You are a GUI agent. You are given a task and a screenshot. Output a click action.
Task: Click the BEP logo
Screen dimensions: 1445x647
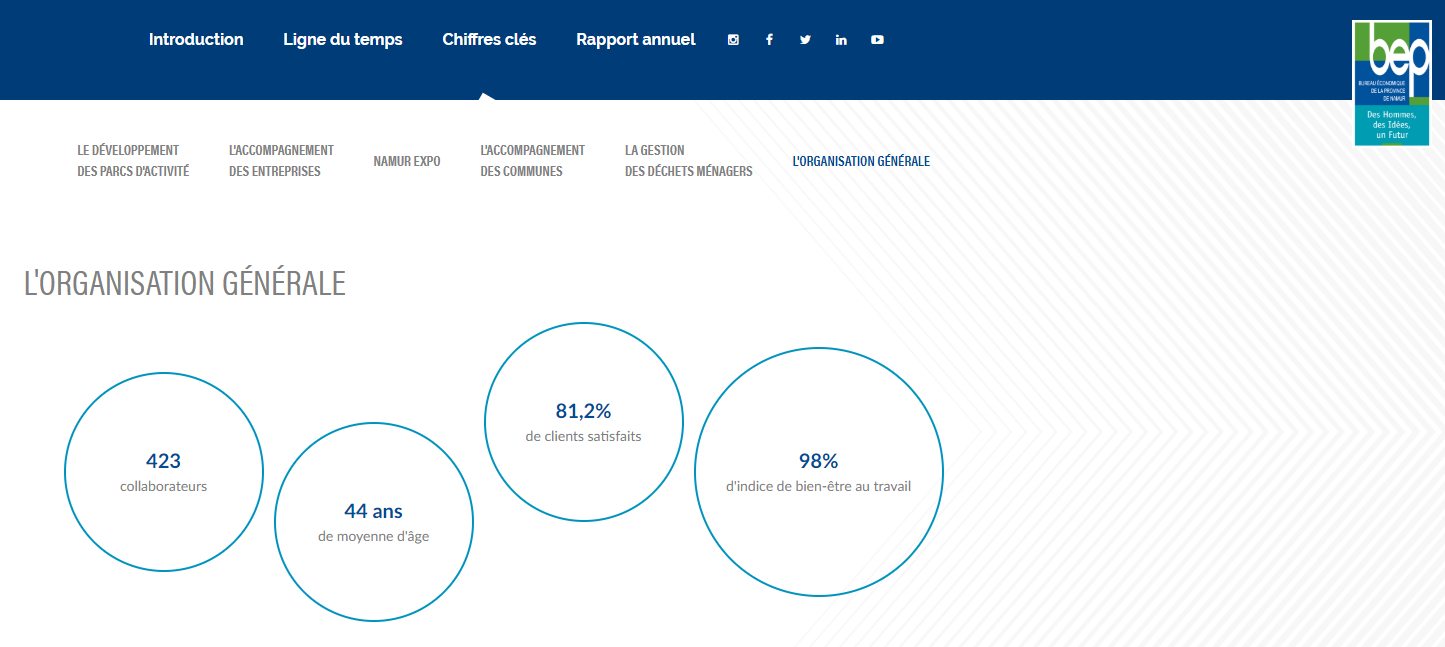1391,83
